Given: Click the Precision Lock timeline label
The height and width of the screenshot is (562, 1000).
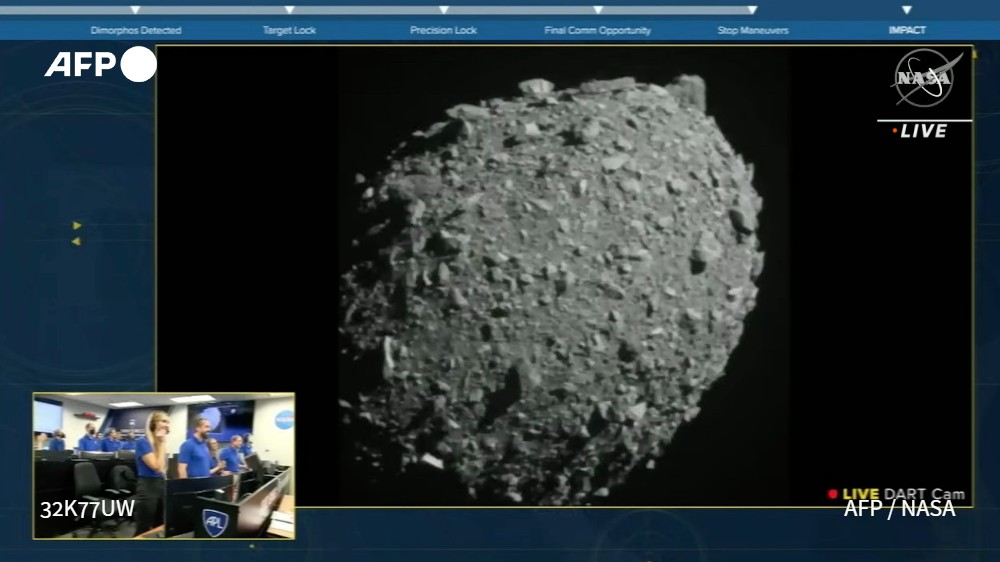Looking at the screenshot, I should tap(443, 30).
